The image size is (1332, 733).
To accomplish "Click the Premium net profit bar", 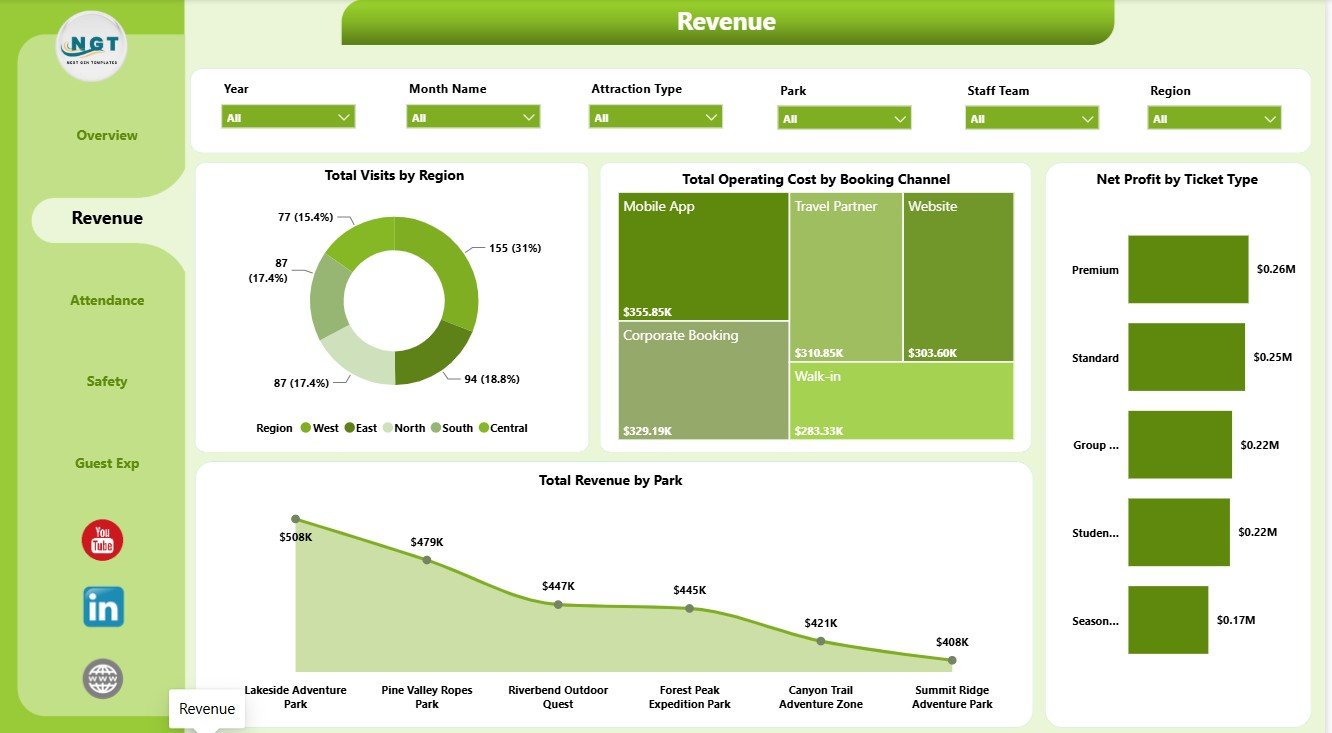I will point(1188,269).
